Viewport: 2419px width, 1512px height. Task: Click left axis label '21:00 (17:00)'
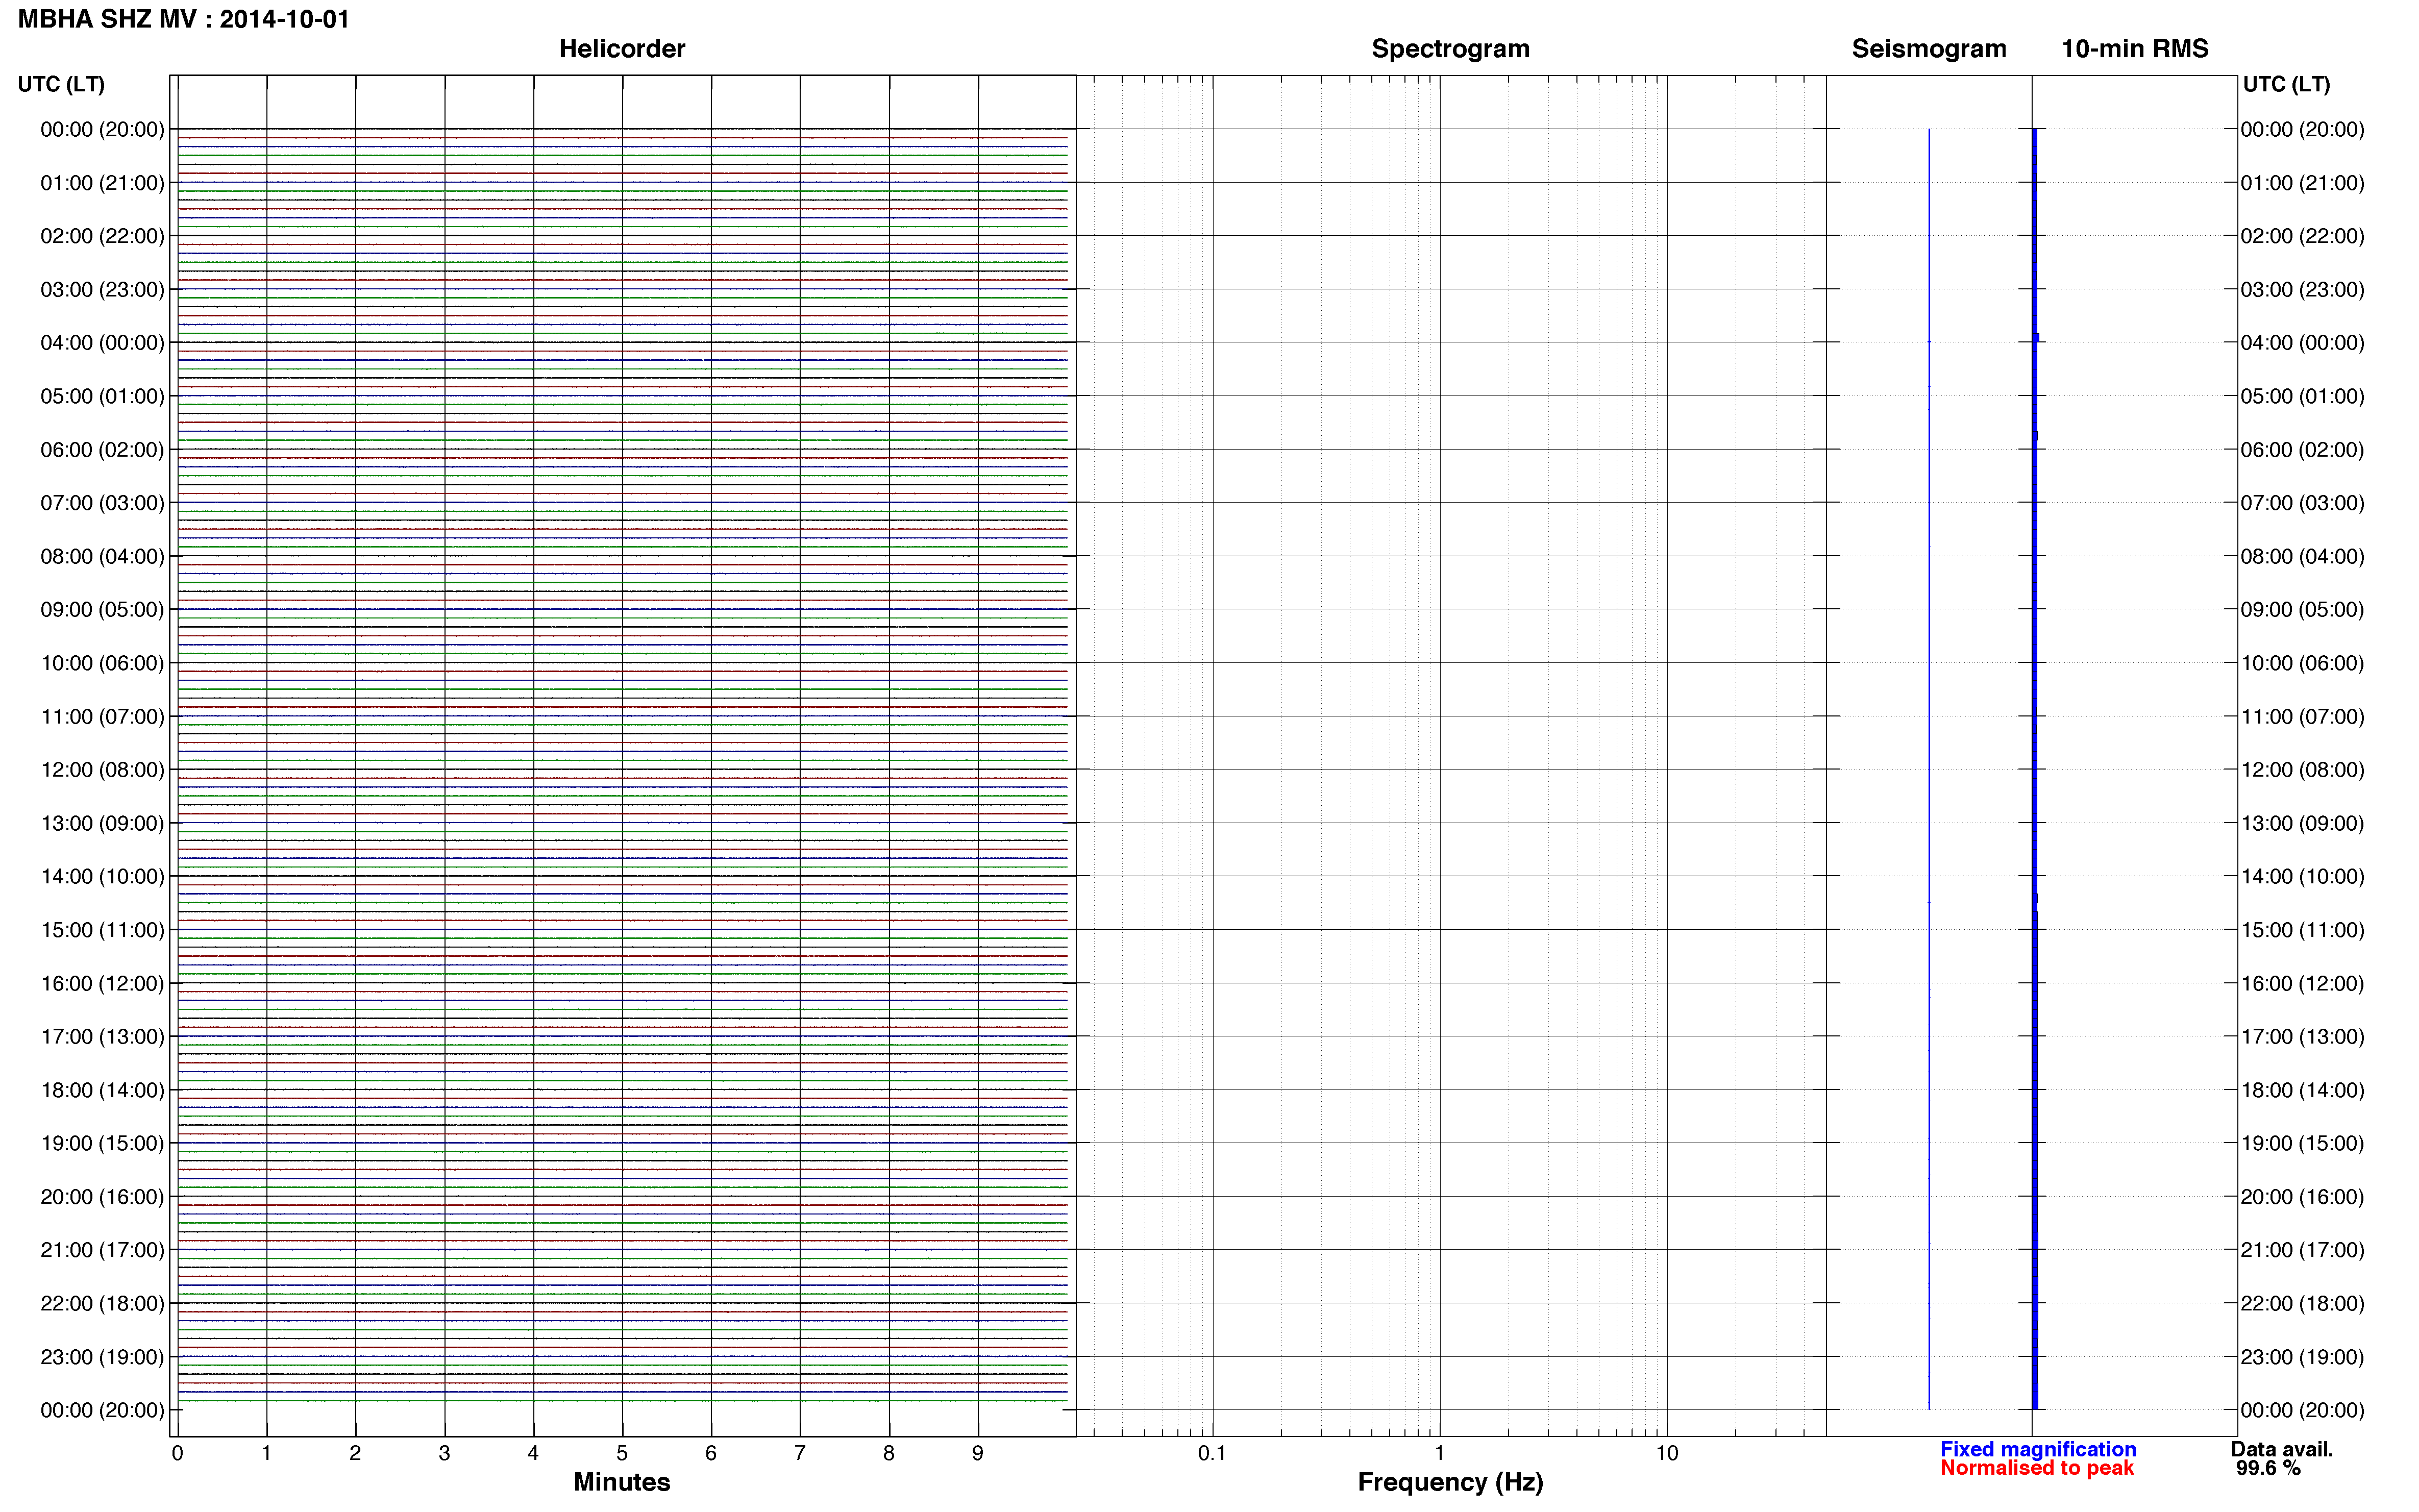pos(102,1250)
